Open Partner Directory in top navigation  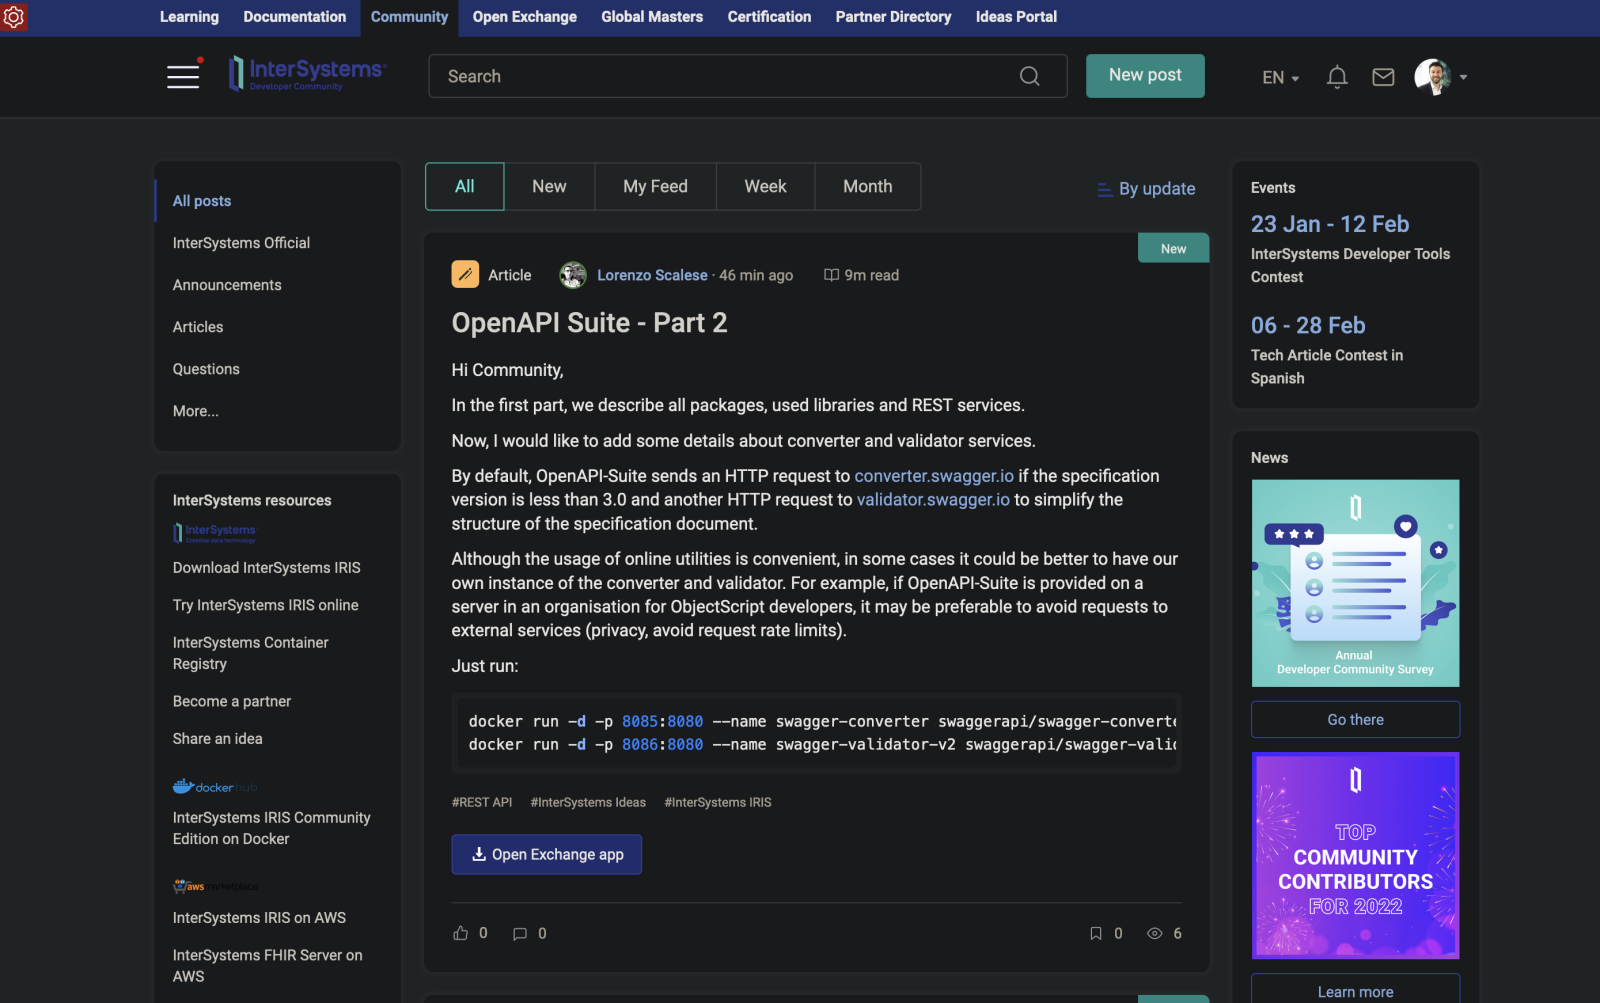pos(894,17)
